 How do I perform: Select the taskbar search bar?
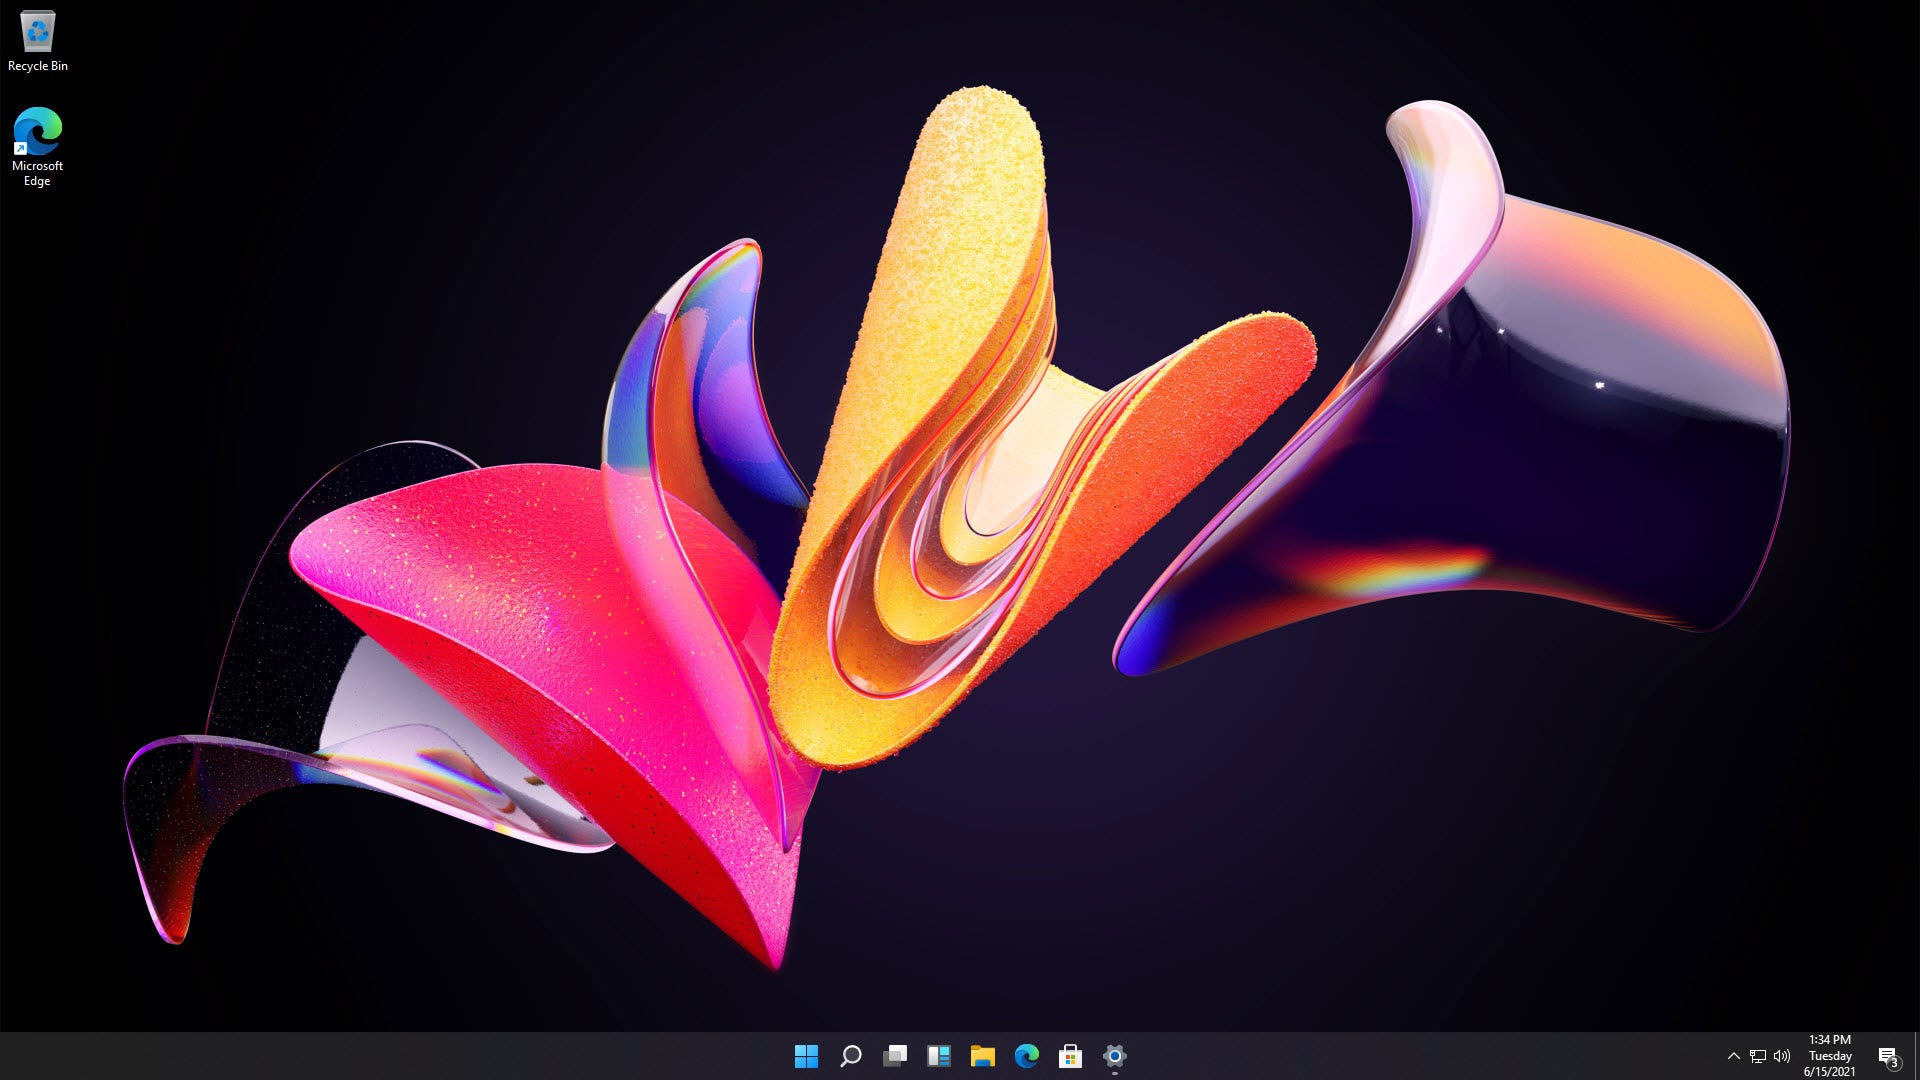pos(851,1055)
